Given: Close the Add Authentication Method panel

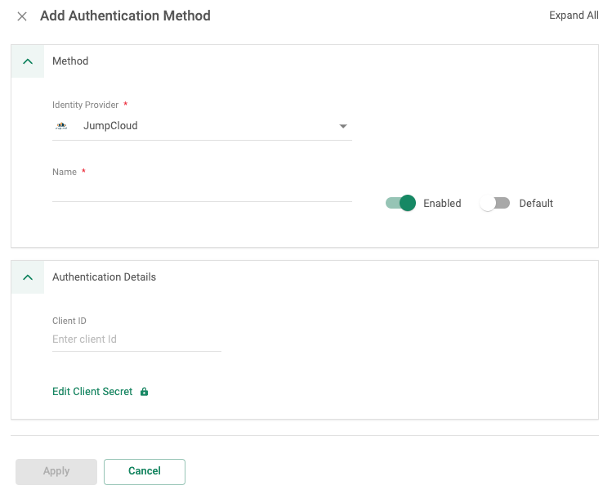Looking at the screenshot, I should click(x=22, y=17).
